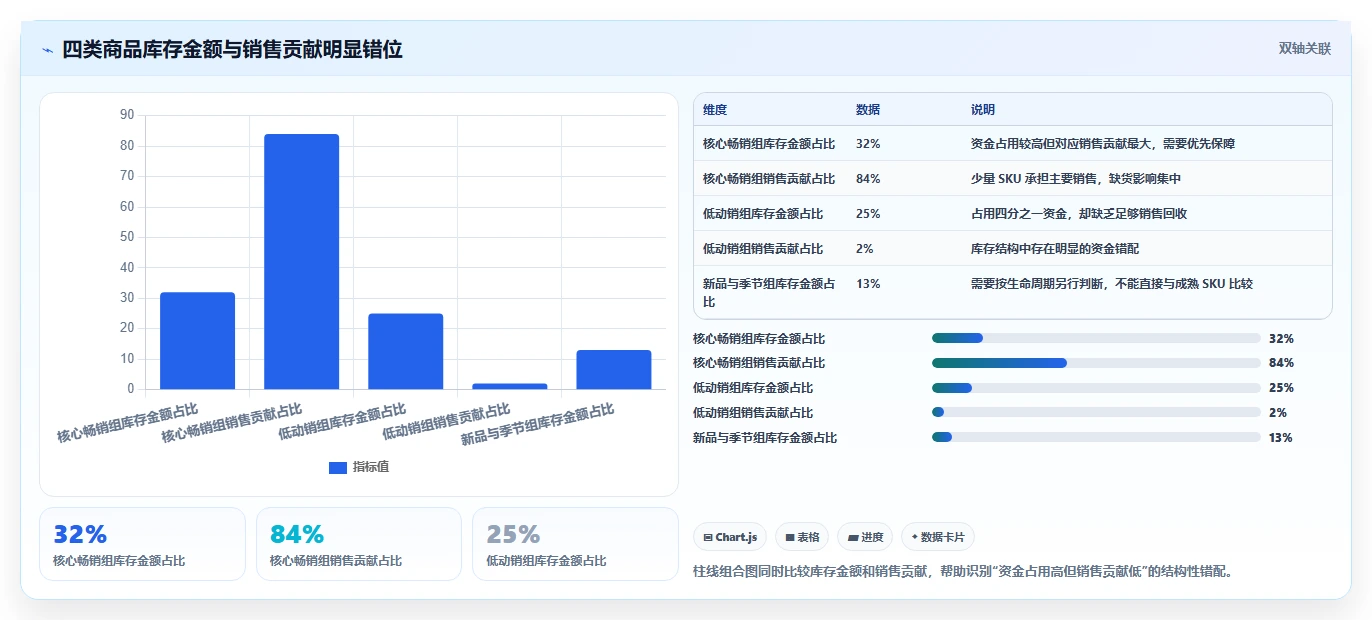Image resolution: width=1372 pixels, height=620 pixels.
Task: Click the 核心畅销组库存金额占比 bar in the chart
Action: [197, 340]
